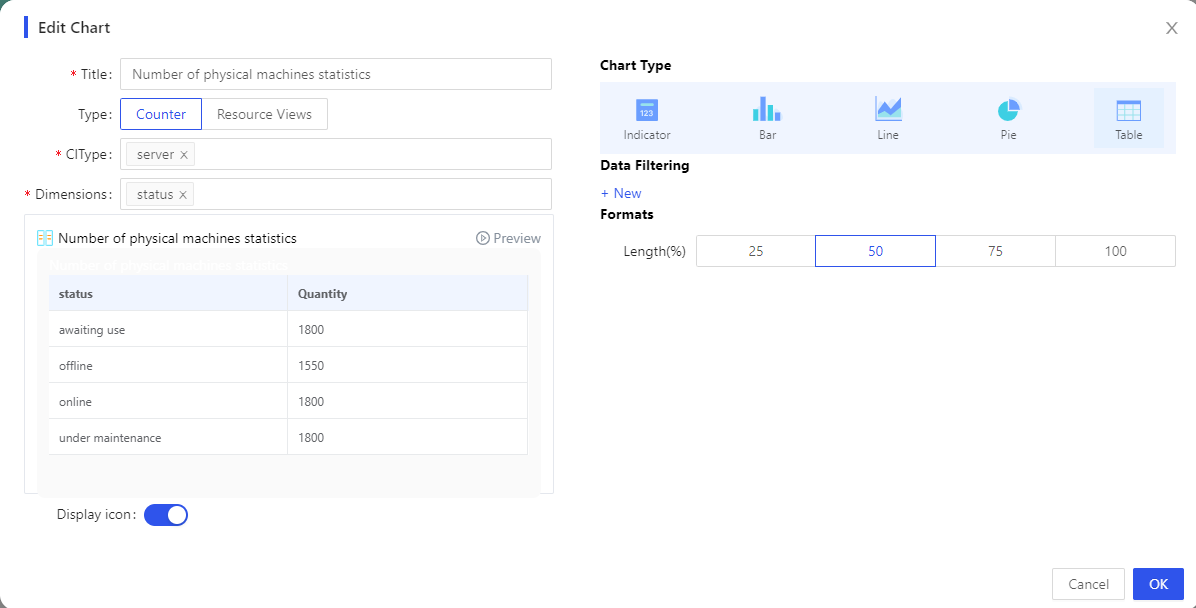Close the Edit Chart dialog

1172,28
